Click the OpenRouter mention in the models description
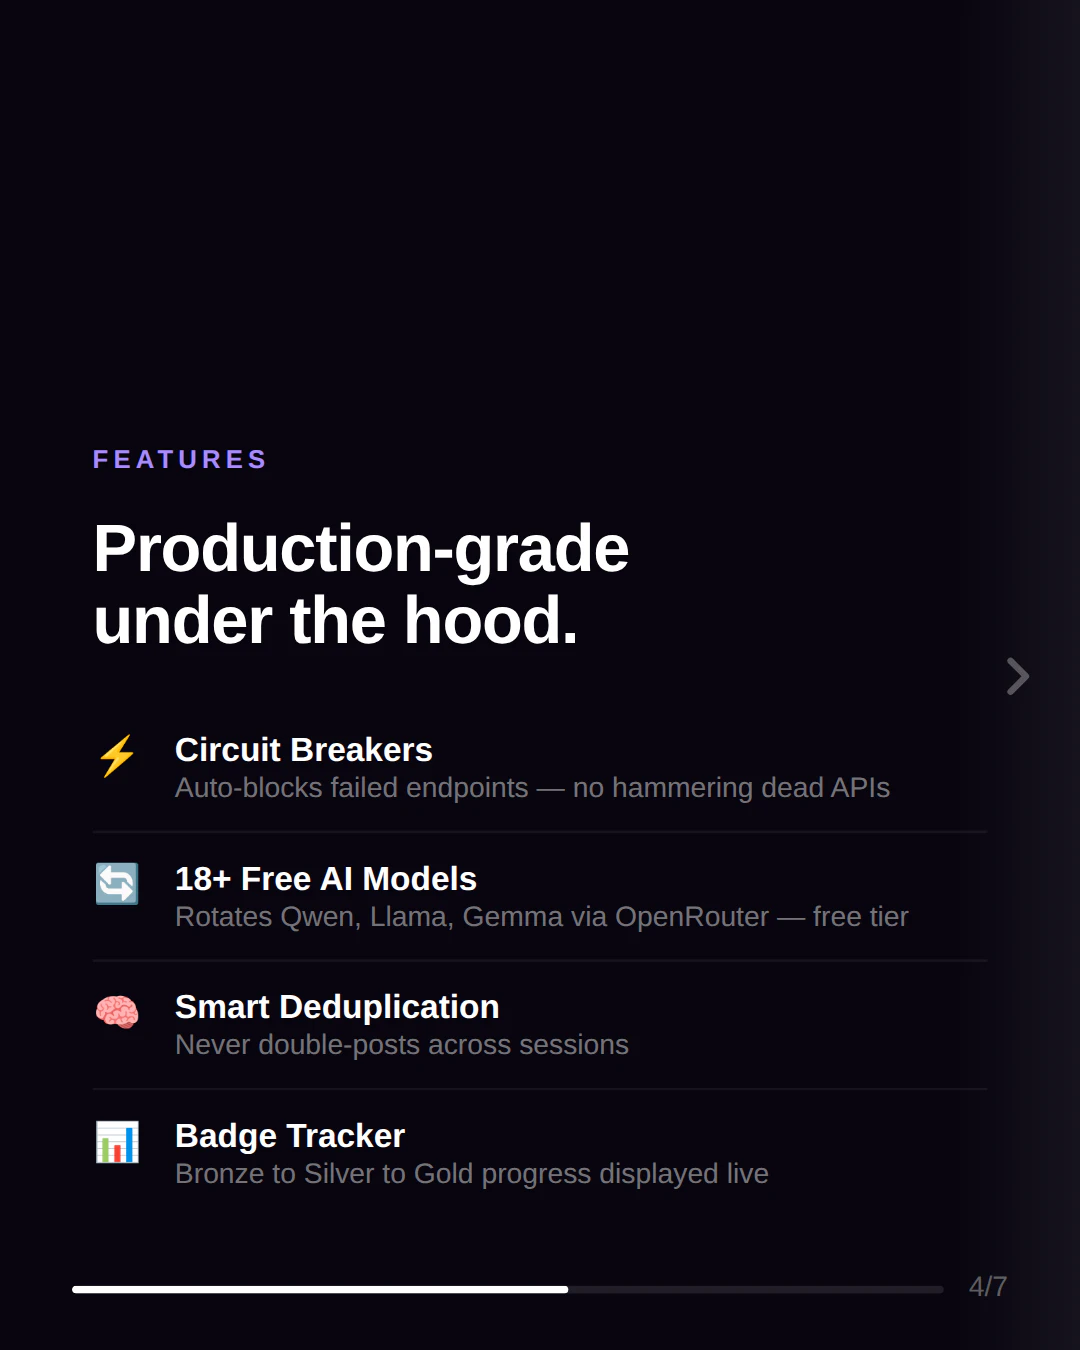 point(688,917)
